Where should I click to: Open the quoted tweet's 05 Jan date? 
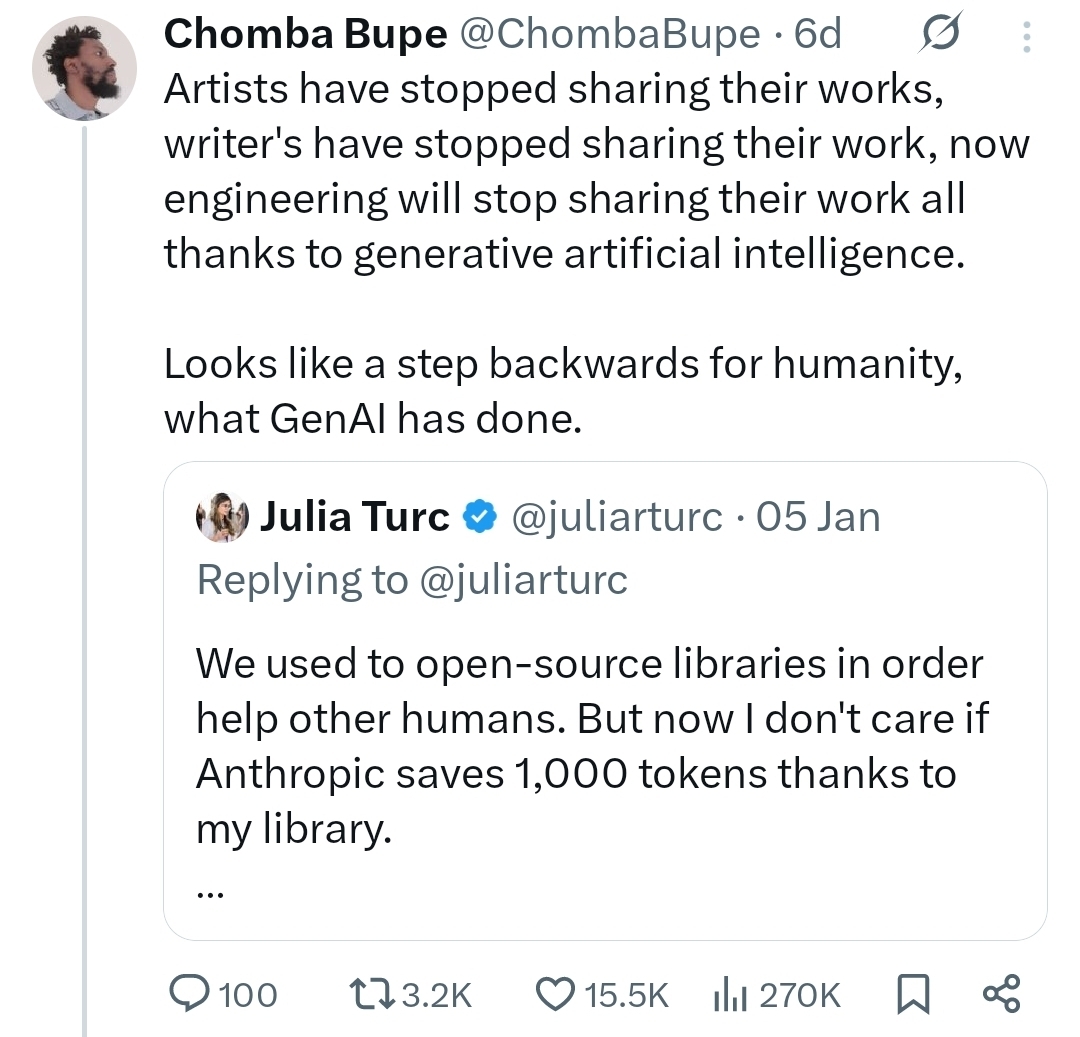[818, 518]
